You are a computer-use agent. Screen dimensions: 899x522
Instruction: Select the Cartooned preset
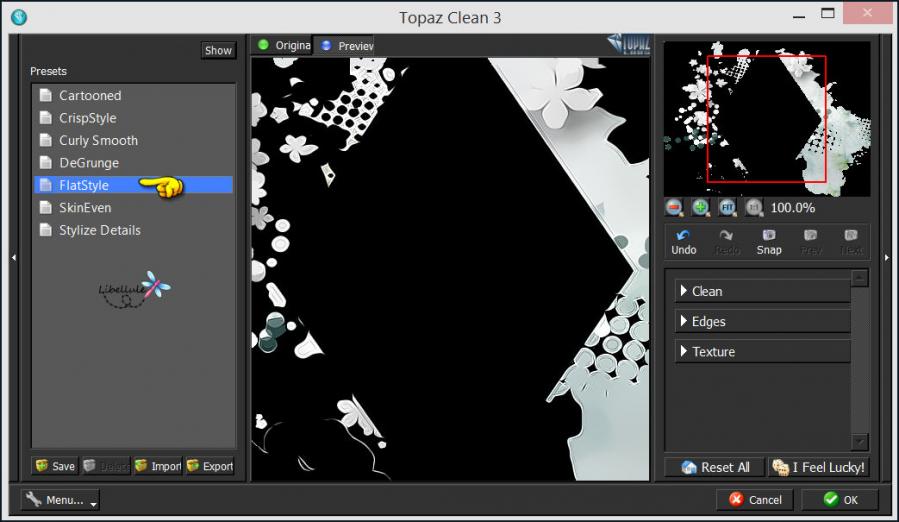pos(133,95)
